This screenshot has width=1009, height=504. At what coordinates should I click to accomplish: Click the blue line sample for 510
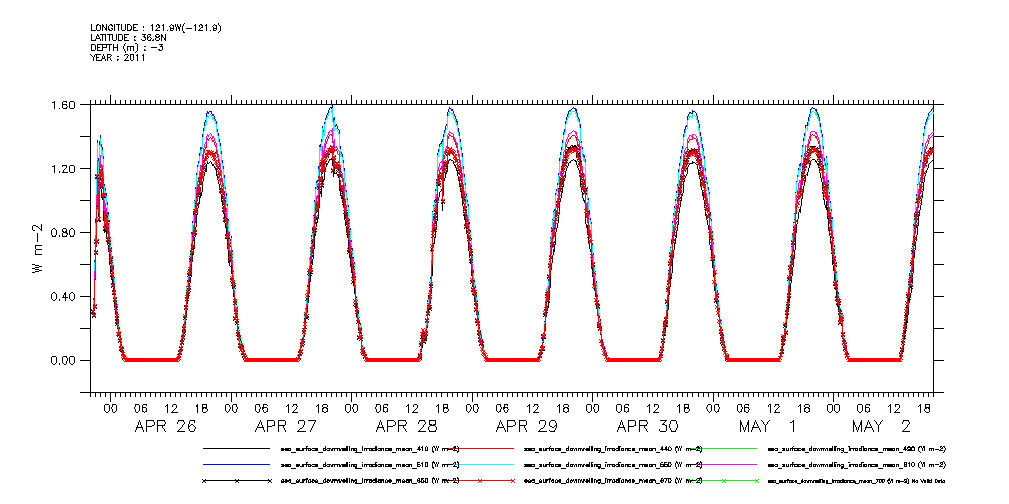pyautogui.click(x=236, y=464)
